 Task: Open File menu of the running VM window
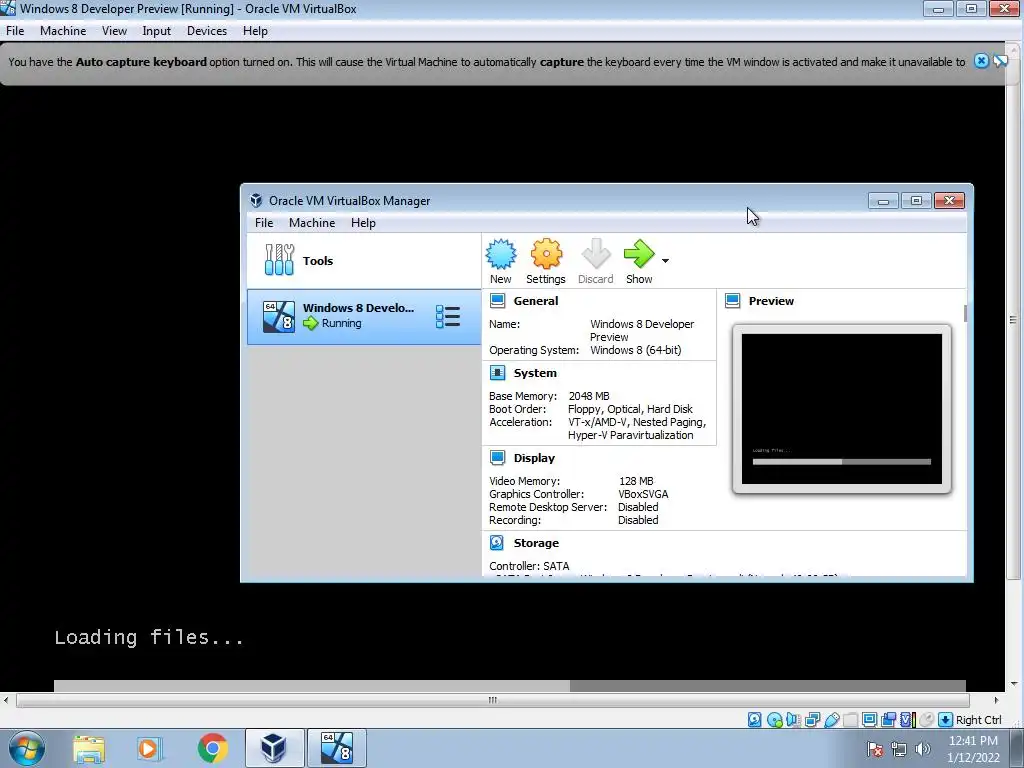click(x=15, y=31)
